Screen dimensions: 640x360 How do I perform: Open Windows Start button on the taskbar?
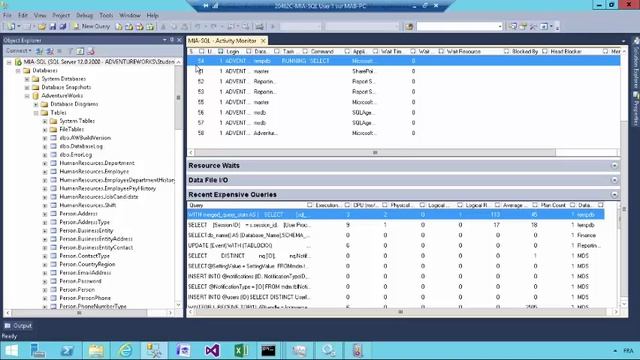coord(11,350)
